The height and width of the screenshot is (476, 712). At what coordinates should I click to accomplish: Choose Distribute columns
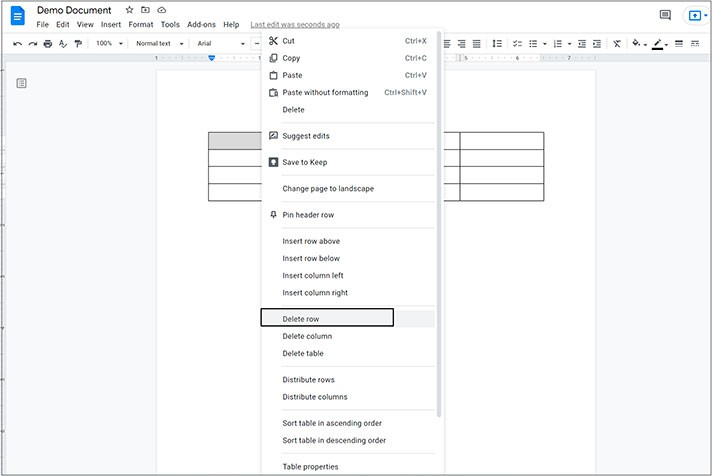coord(348,397)
